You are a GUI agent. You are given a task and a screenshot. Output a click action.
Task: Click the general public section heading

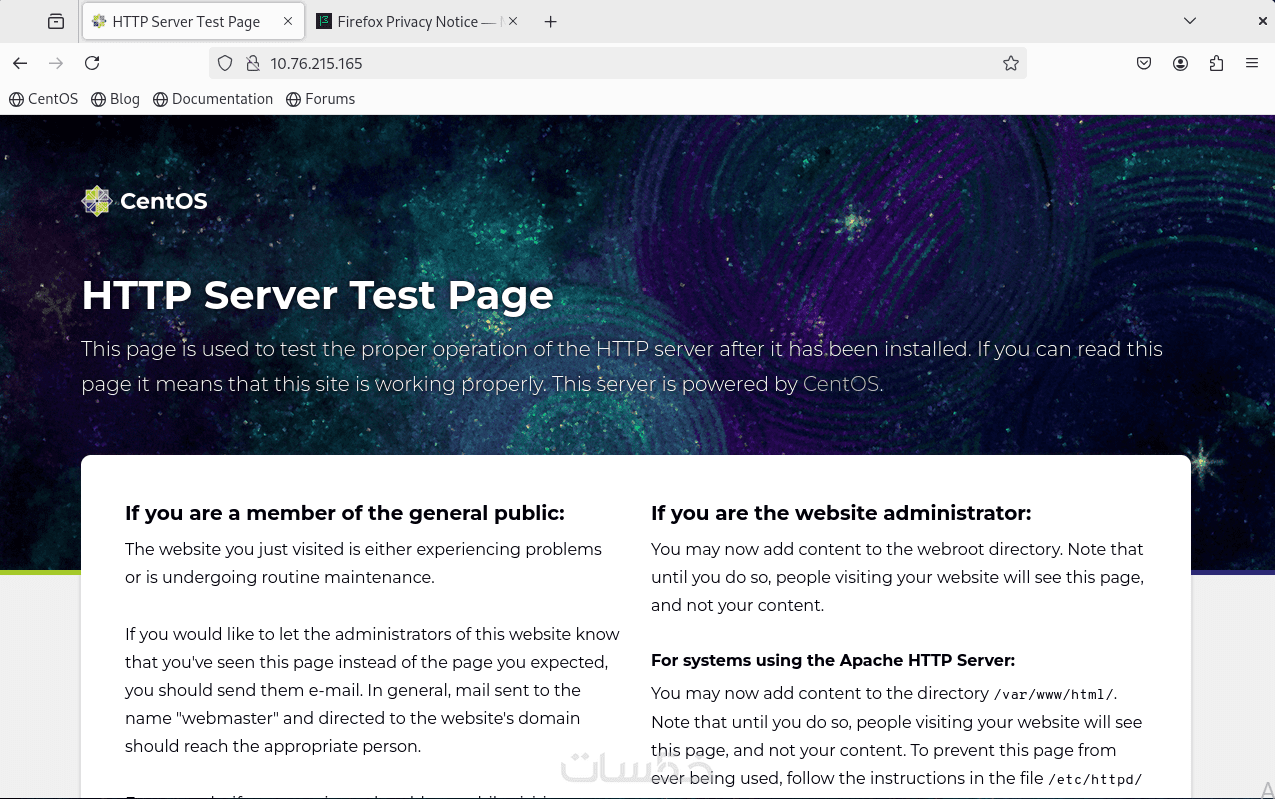(345, 513)
